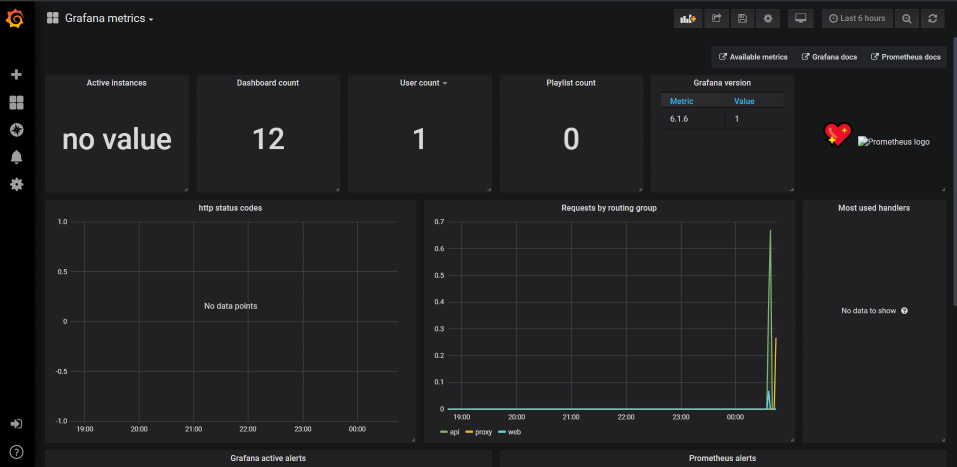
Task: Click the Grafana logo home icon
Action: (15, 20)
